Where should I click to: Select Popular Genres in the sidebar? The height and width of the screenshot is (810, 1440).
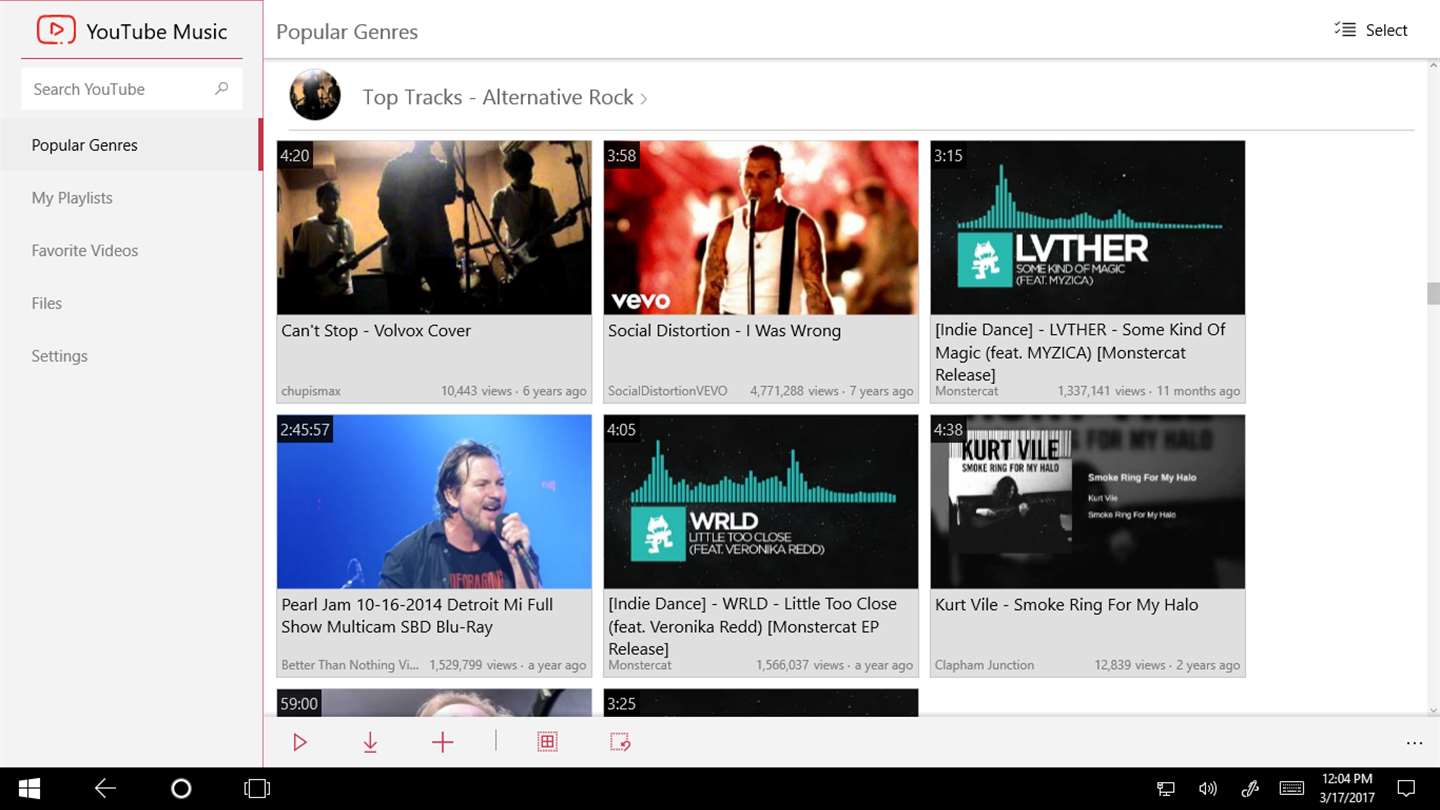pyautogui.click(x=131, y=145)
